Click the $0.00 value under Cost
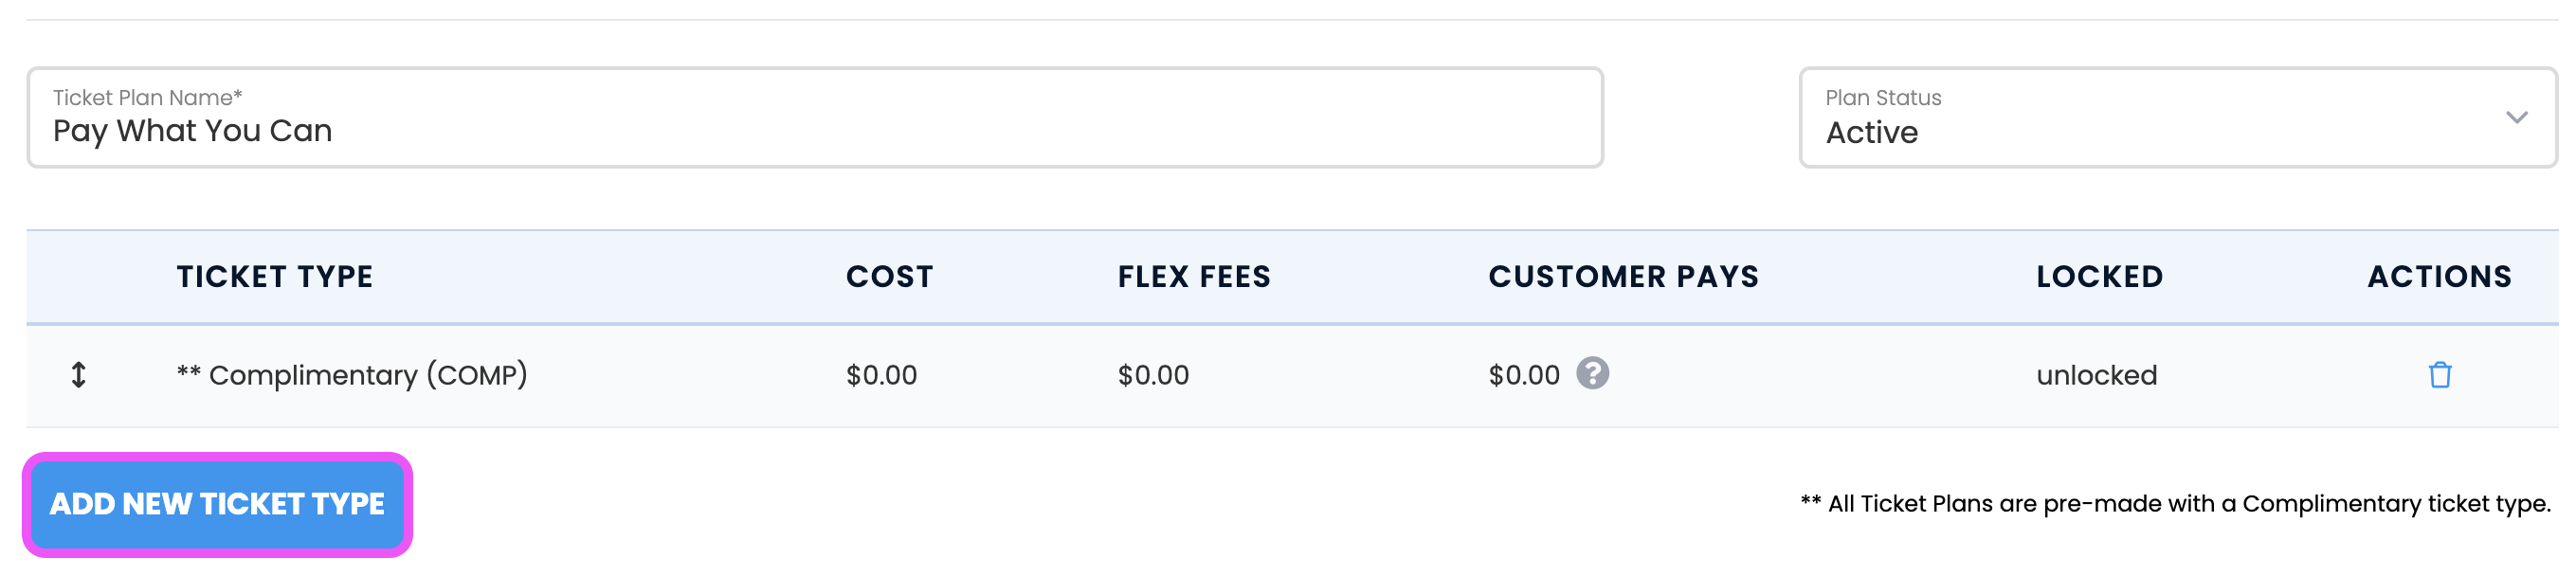Image resolution: width=2576 pixels, height=576 pixels. pyautogui.click(x=881, y=375)
